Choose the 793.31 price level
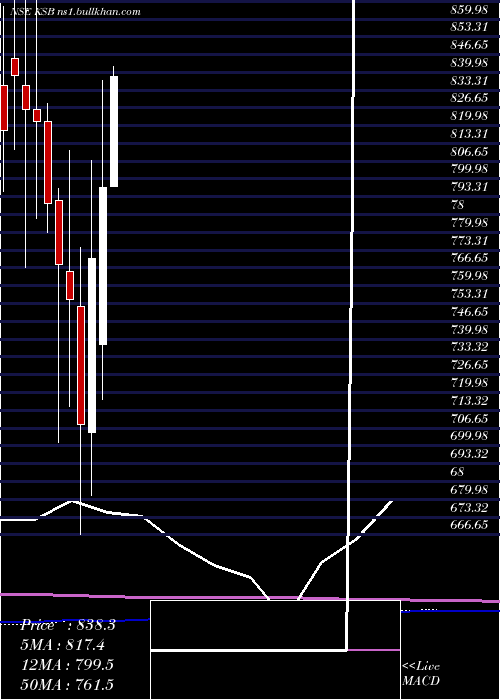This screenshot has height=700, width=500. click(469, 187)
